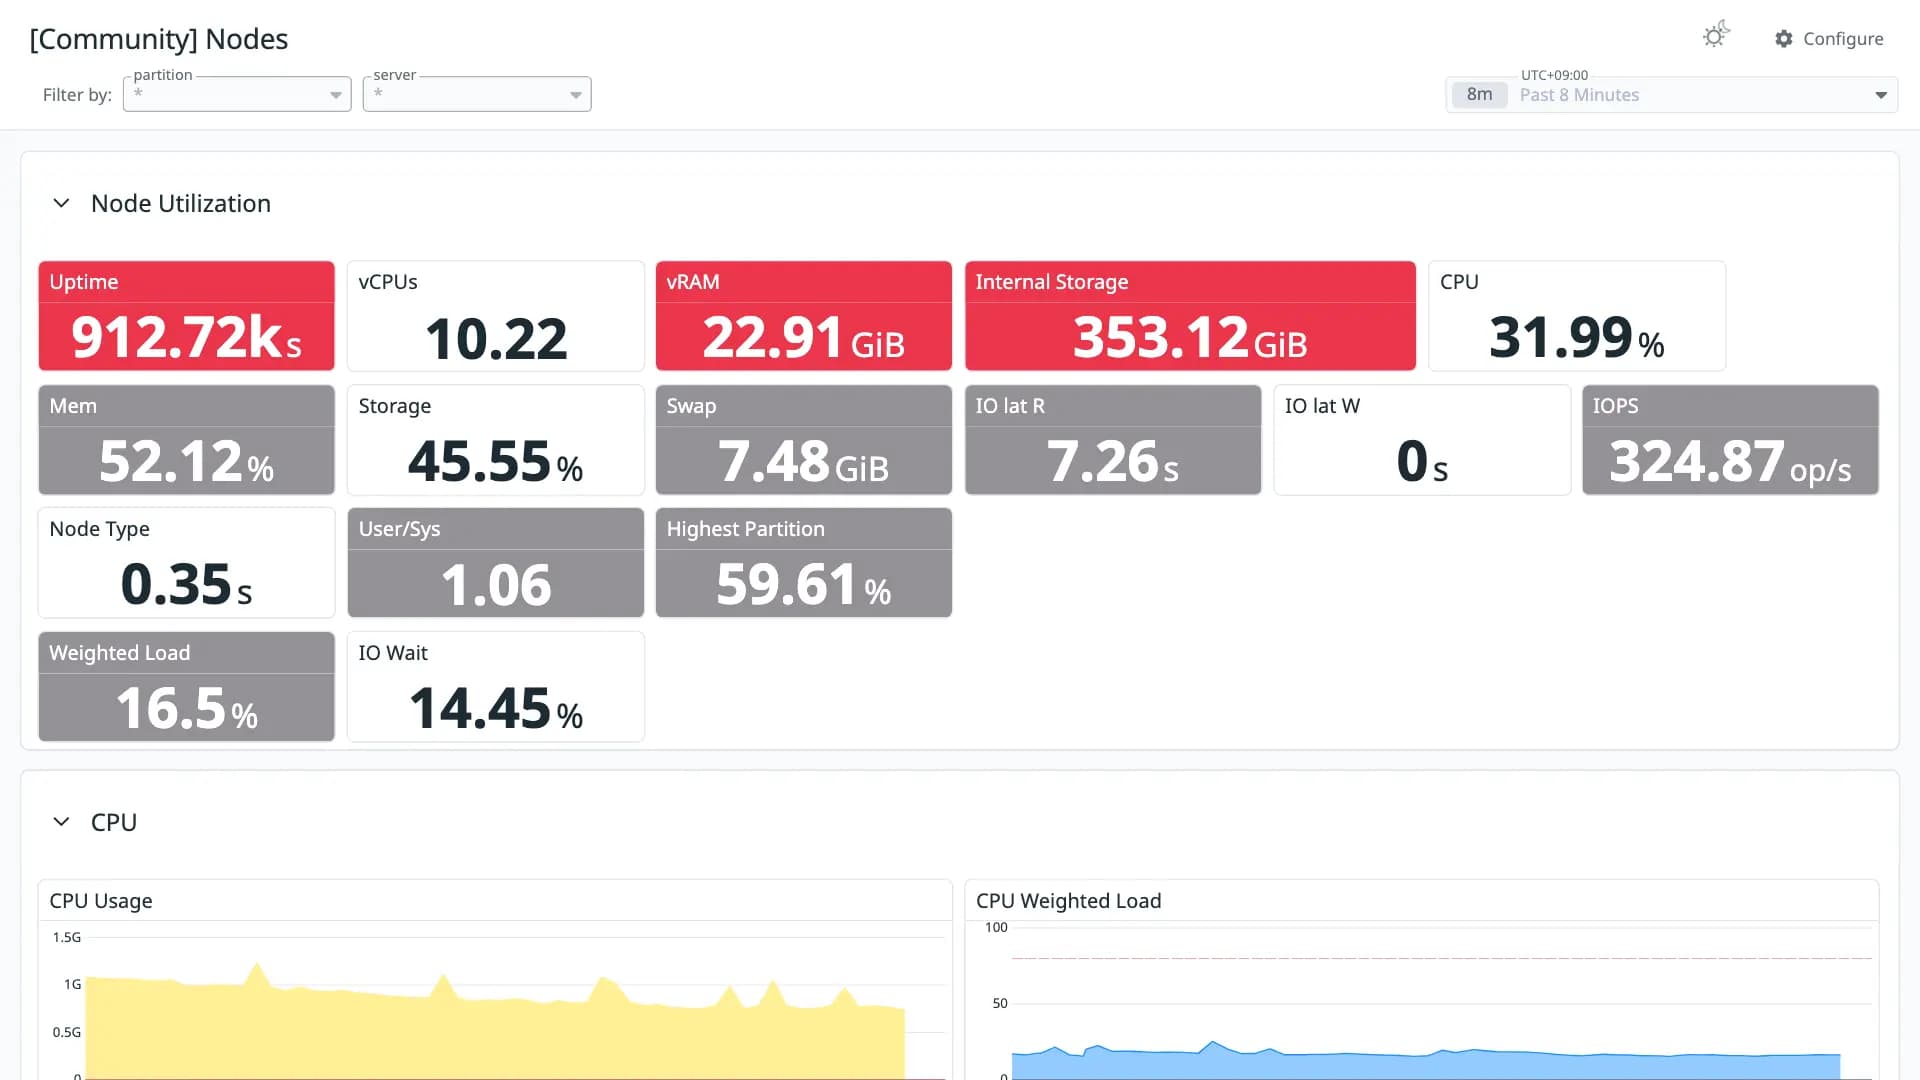
Task: Select the Uptime 912.72ks tile
Action: [x=186, y=316]
